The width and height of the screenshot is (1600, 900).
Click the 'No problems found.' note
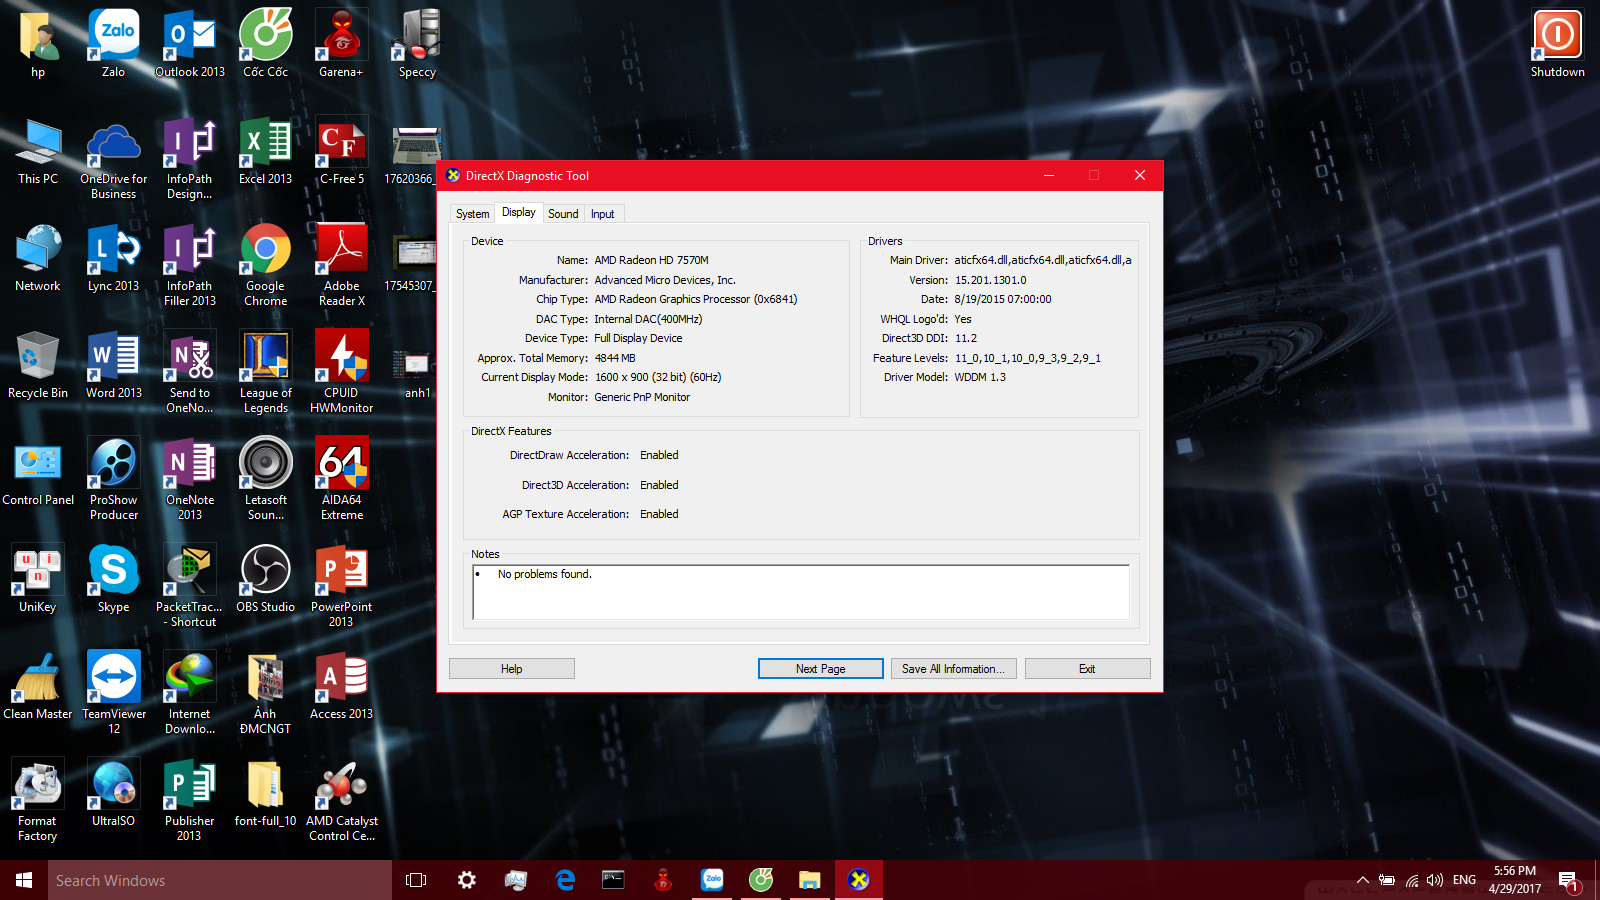(x=545, y=574)
